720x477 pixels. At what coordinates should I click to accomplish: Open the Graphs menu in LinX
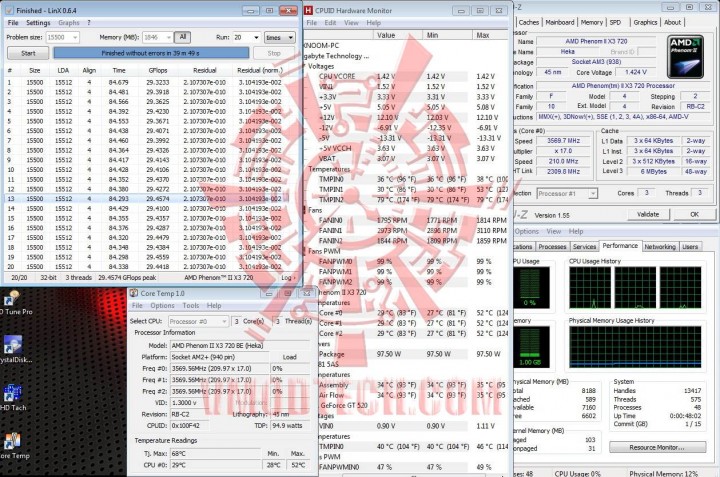click(x=69, y=22)
